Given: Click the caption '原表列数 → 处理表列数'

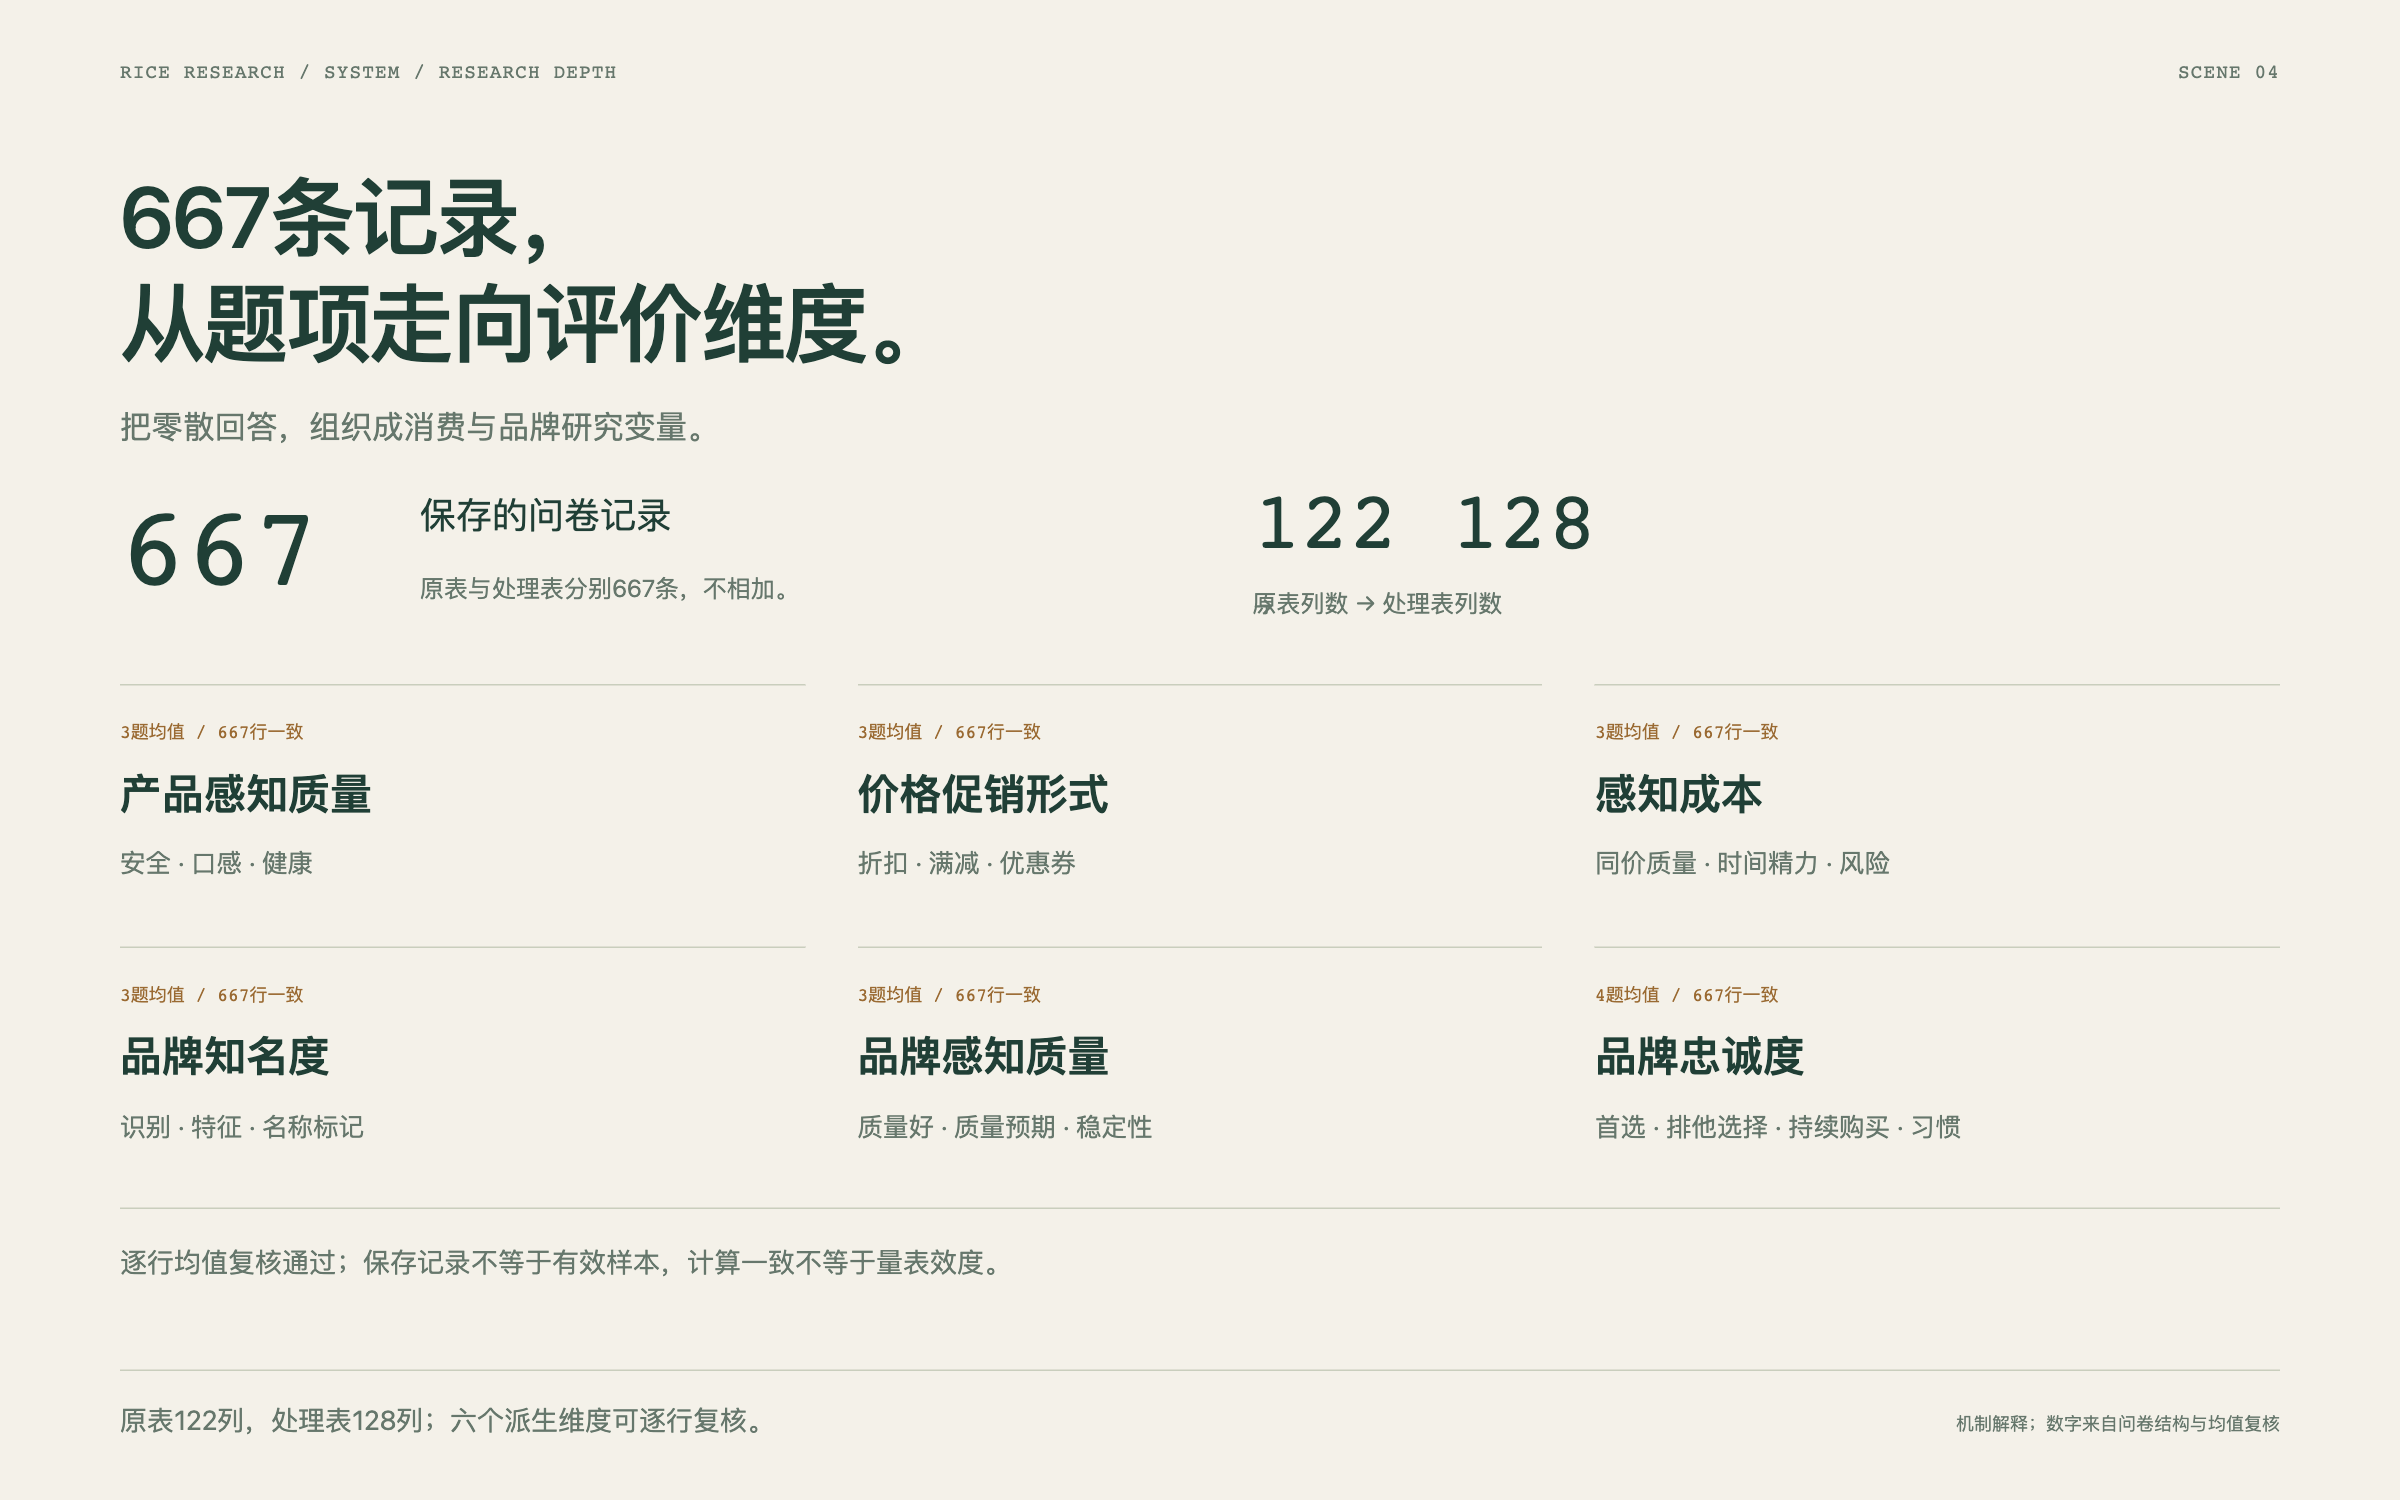Looking at the screenshot, I should pos(1377,603).
